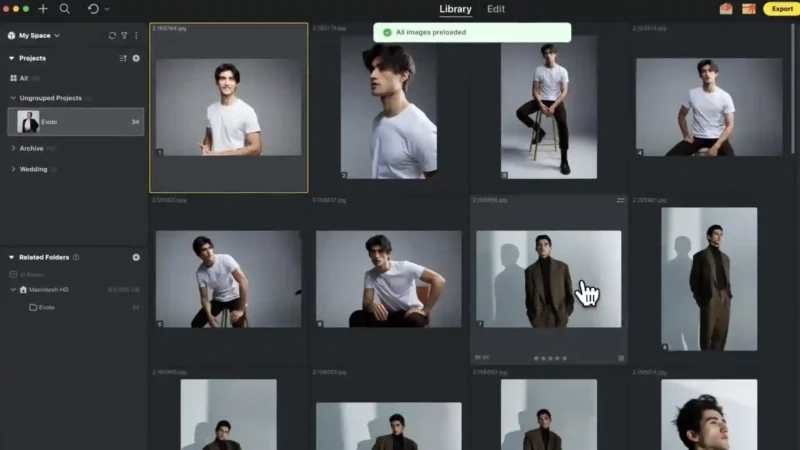Viewport: 800px width, 450px height.
Task: Select thumbnail 8 full-length suit portrait
Action: (709, 279)
